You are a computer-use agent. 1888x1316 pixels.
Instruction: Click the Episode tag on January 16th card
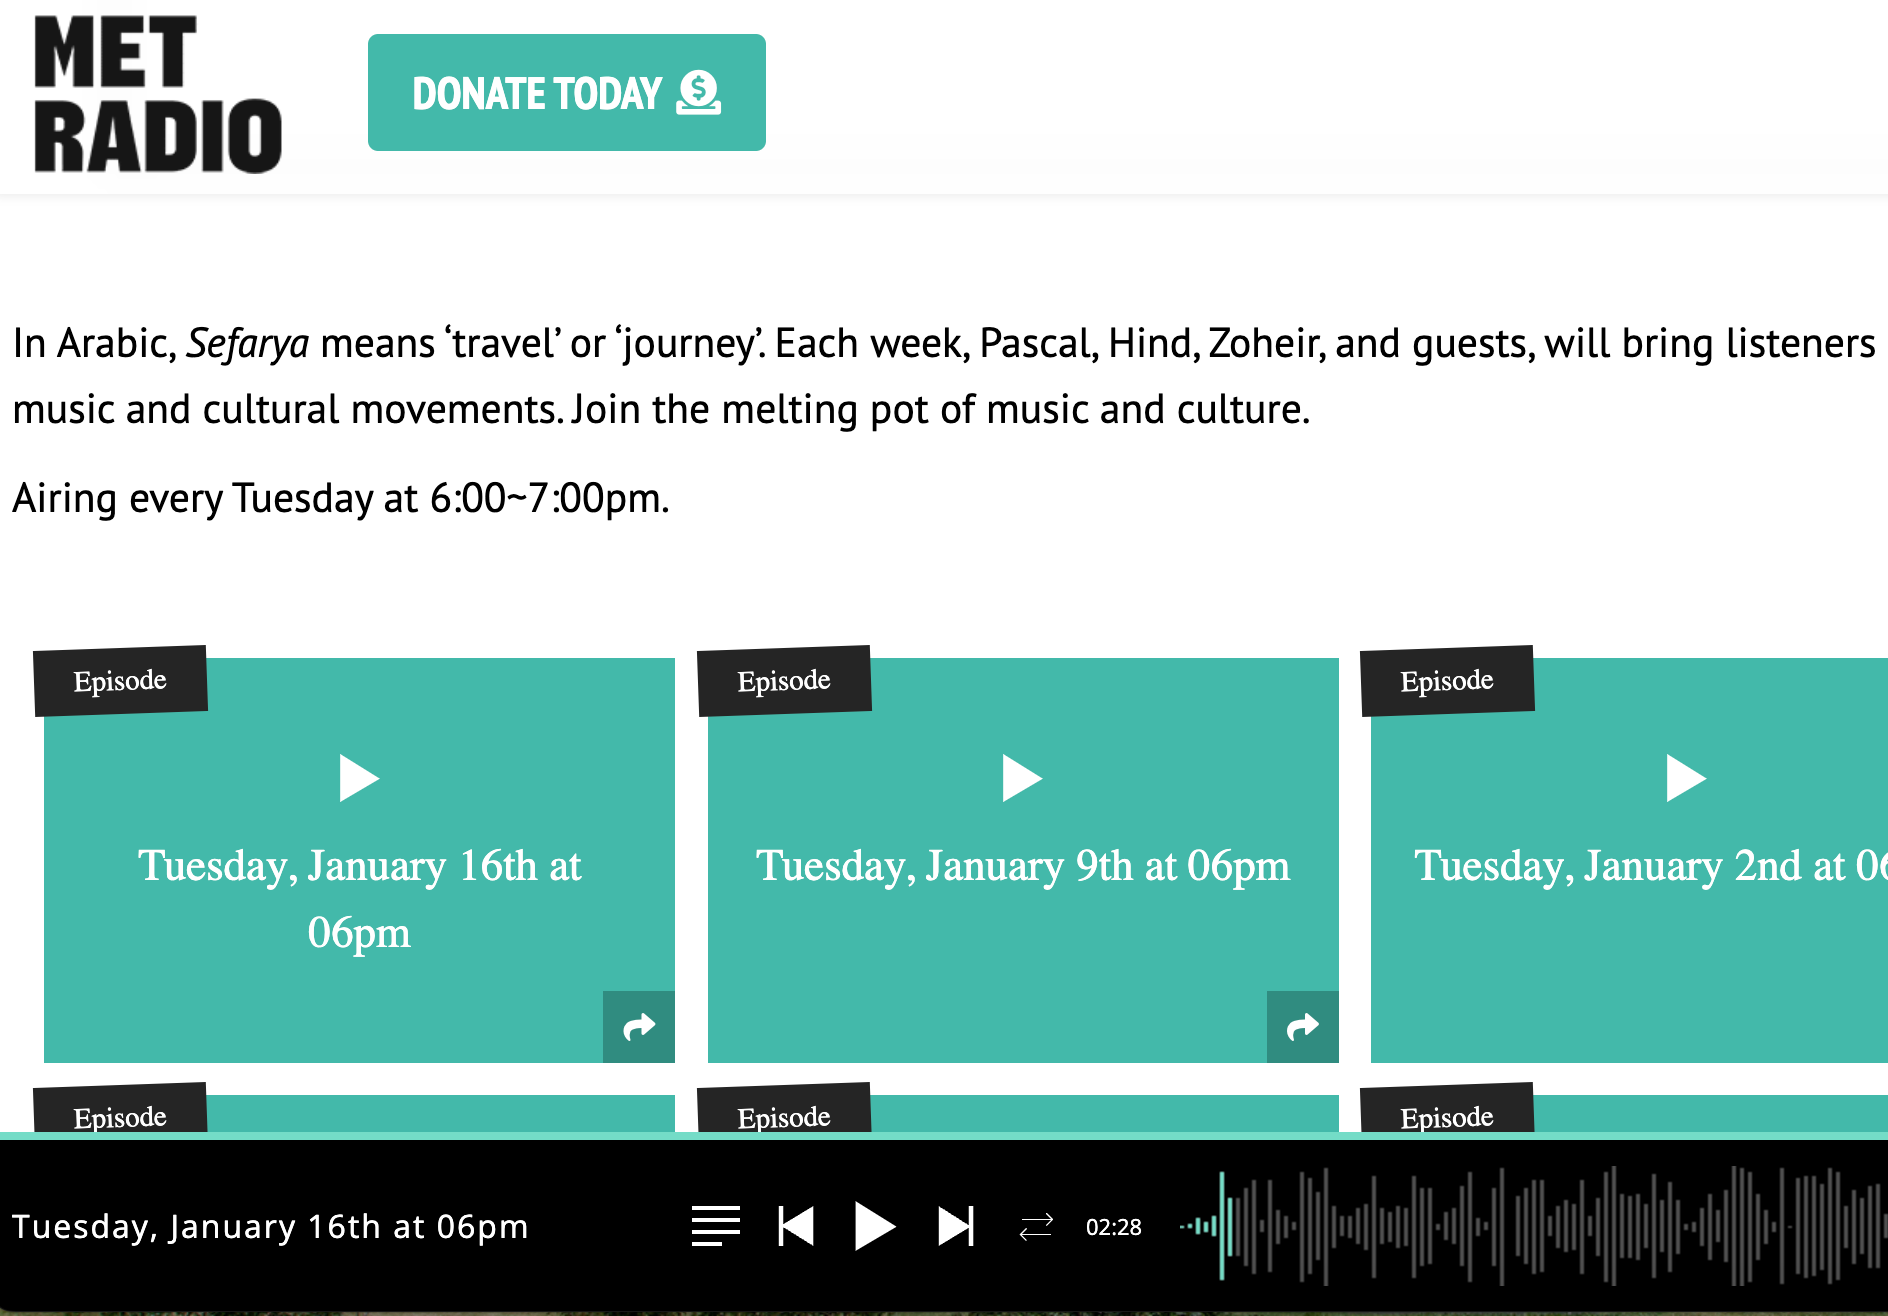point(120,680)
